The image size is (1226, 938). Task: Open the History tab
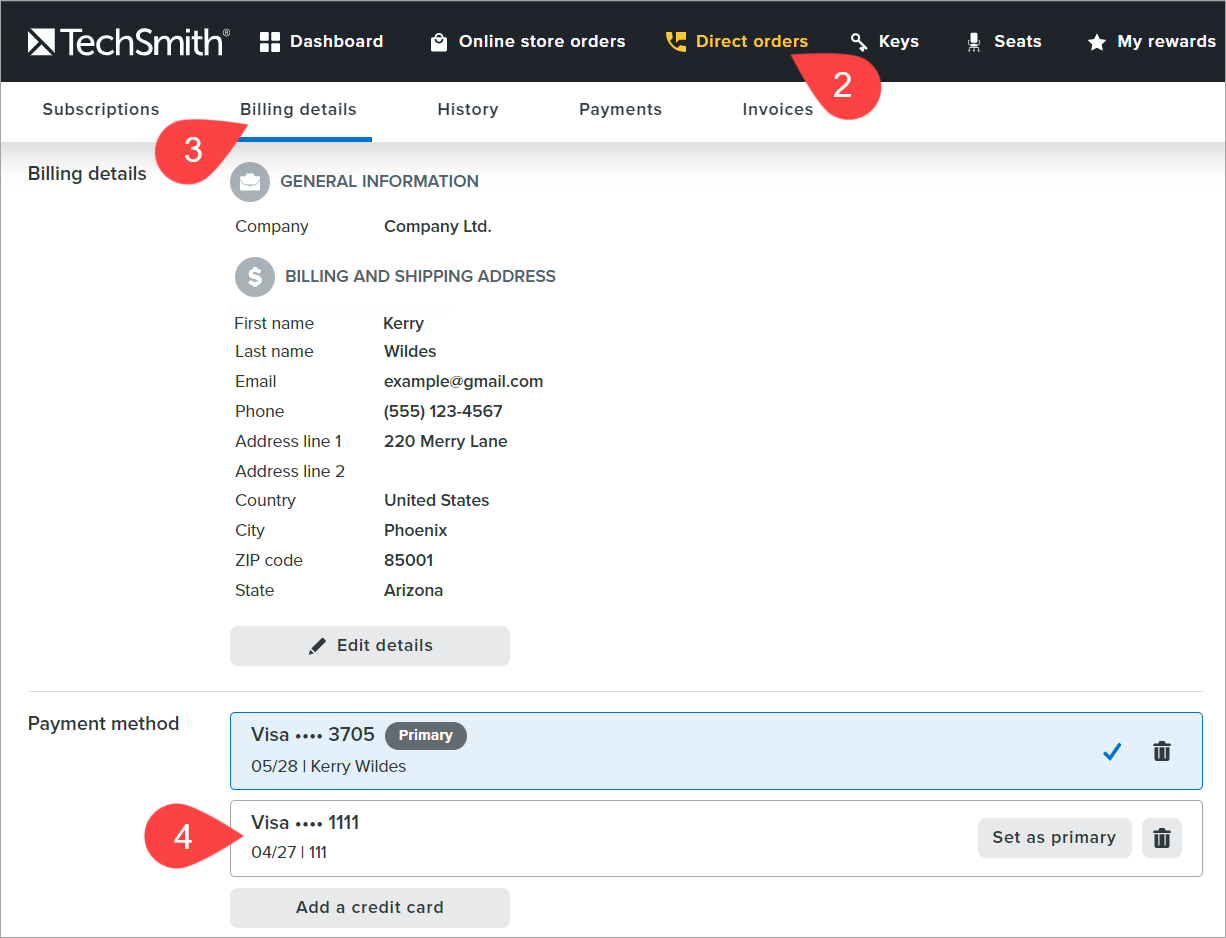(x=467, y=110)
